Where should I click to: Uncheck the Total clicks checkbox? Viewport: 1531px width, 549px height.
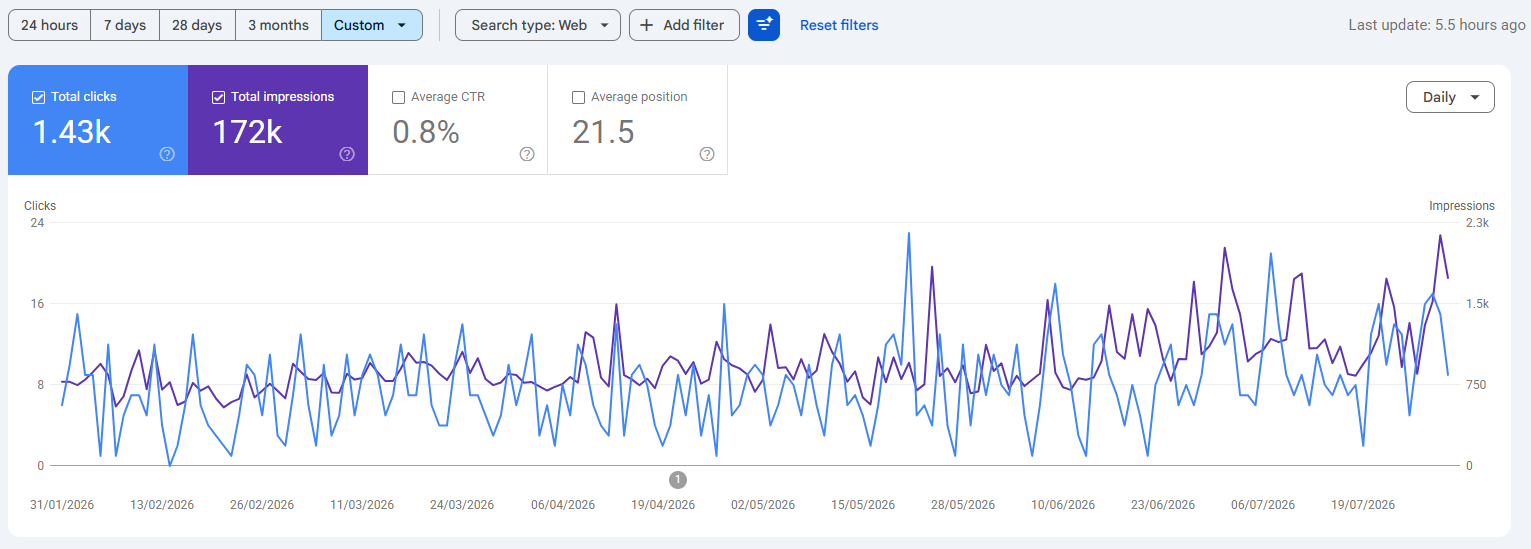click(x=39, y=97)
